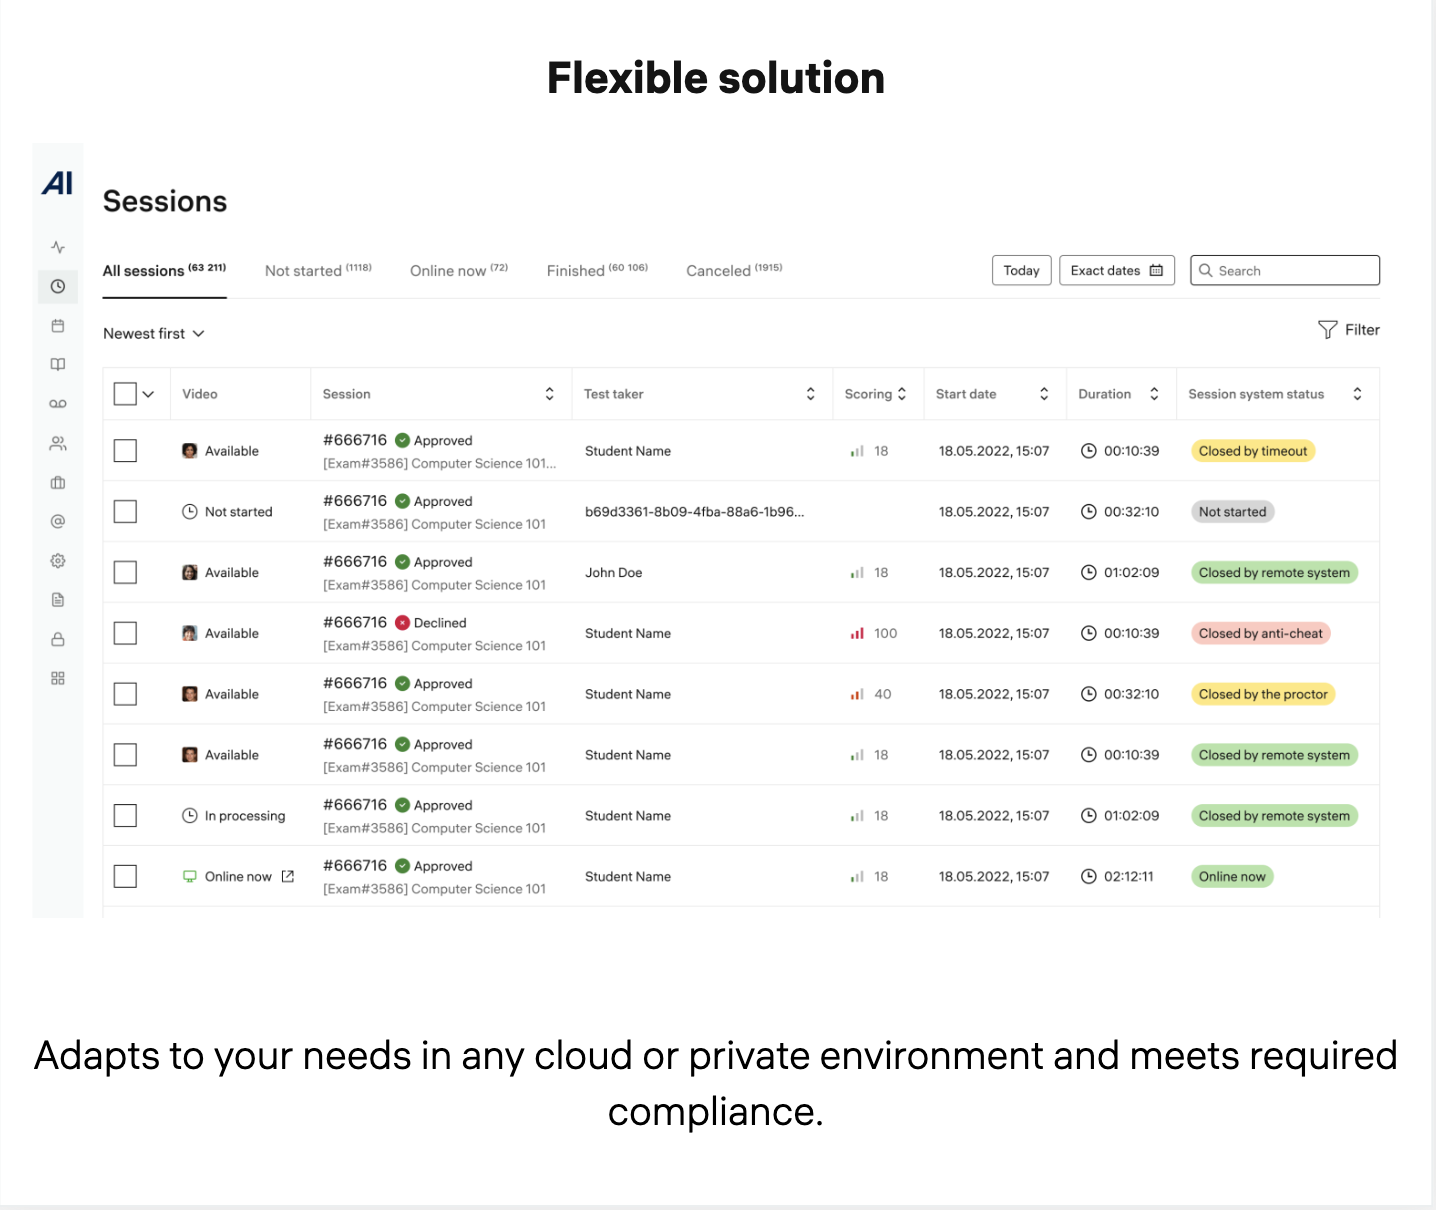Open the Filter options
This screenshot has height=1210, width=1436.
[x=1349, y=329]
